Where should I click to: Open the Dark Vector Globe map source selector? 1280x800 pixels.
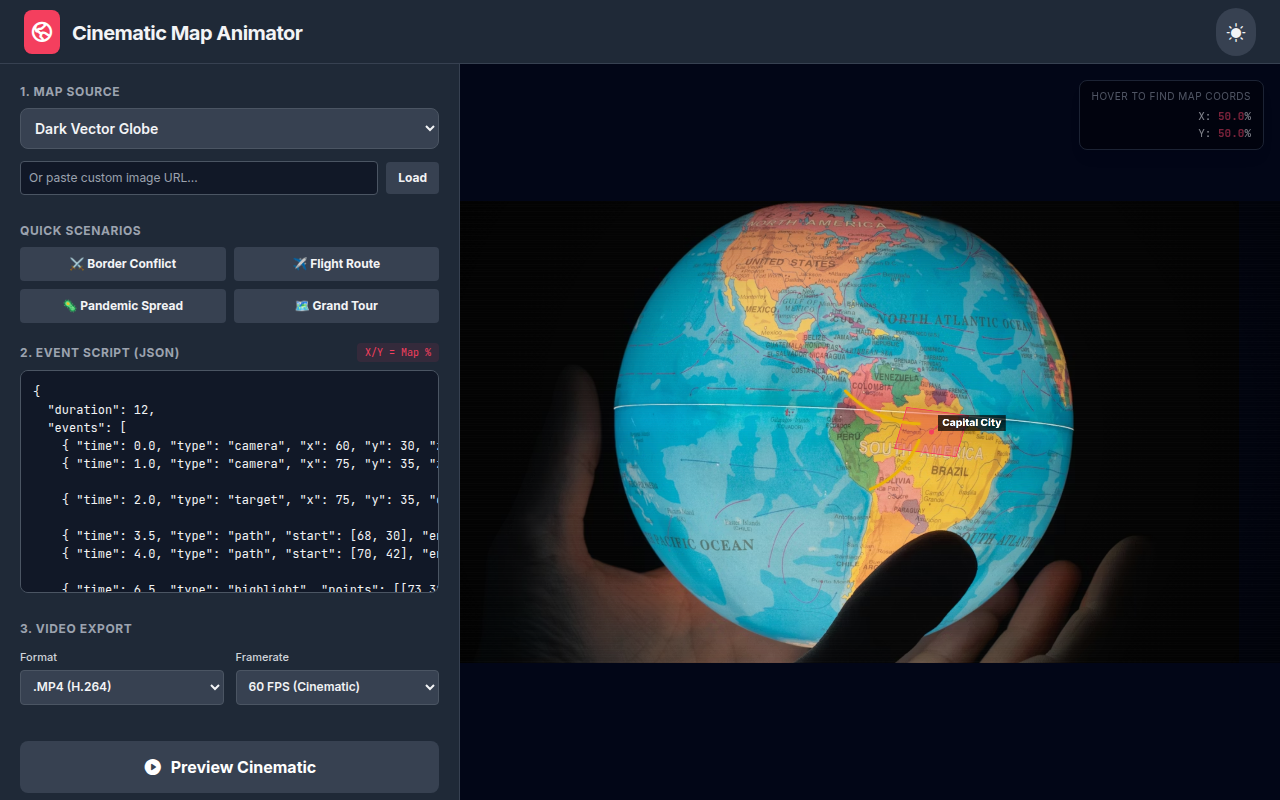(x=229, y=128)
